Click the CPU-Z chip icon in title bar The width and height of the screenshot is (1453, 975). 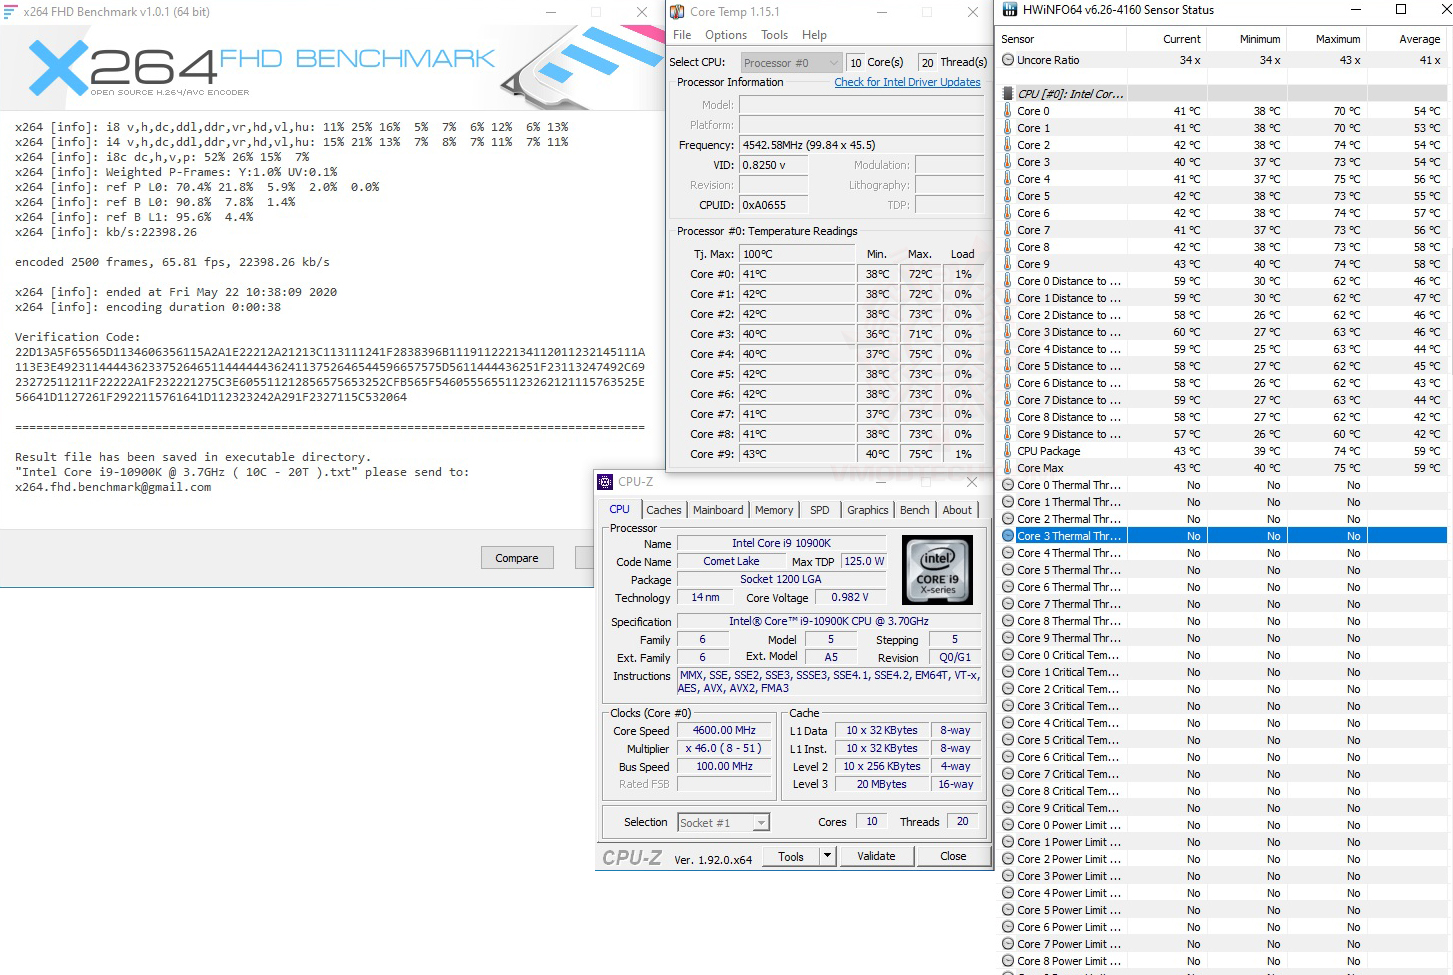(x=605, y=482)
